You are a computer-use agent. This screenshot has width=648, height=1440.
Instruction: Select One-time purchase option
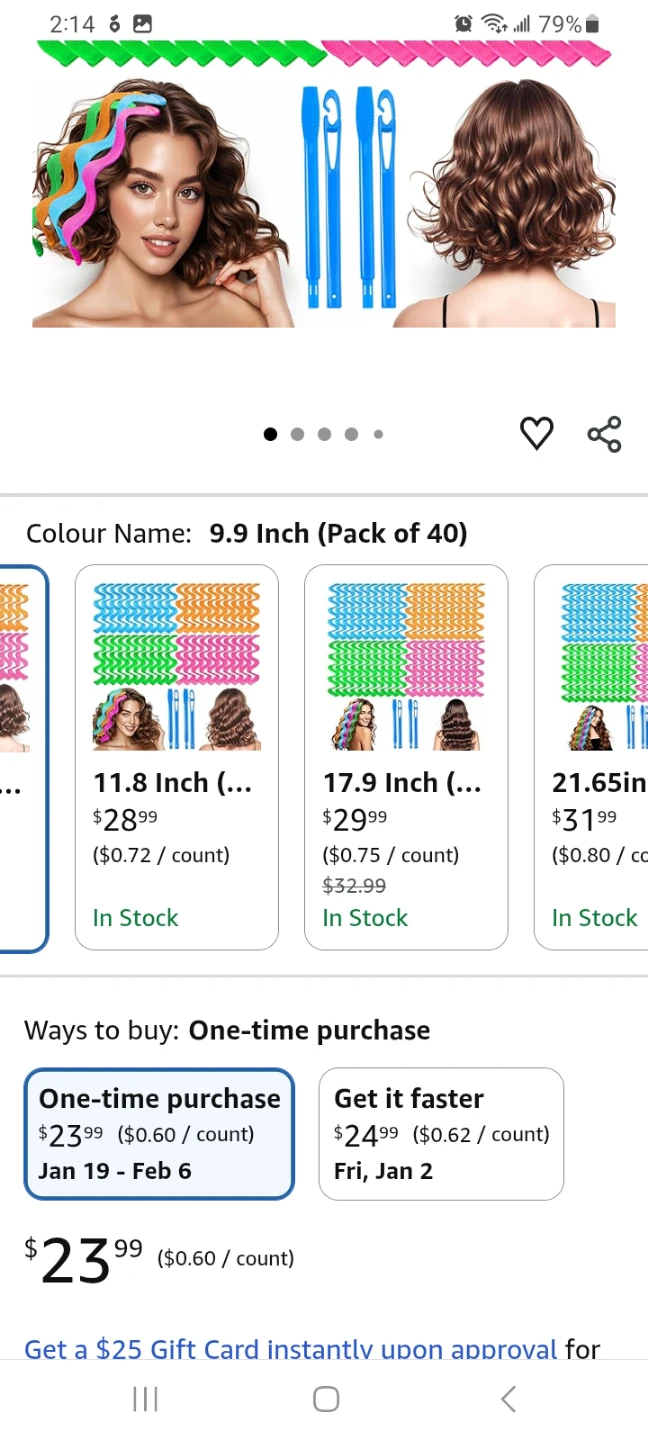[159, 1133]
